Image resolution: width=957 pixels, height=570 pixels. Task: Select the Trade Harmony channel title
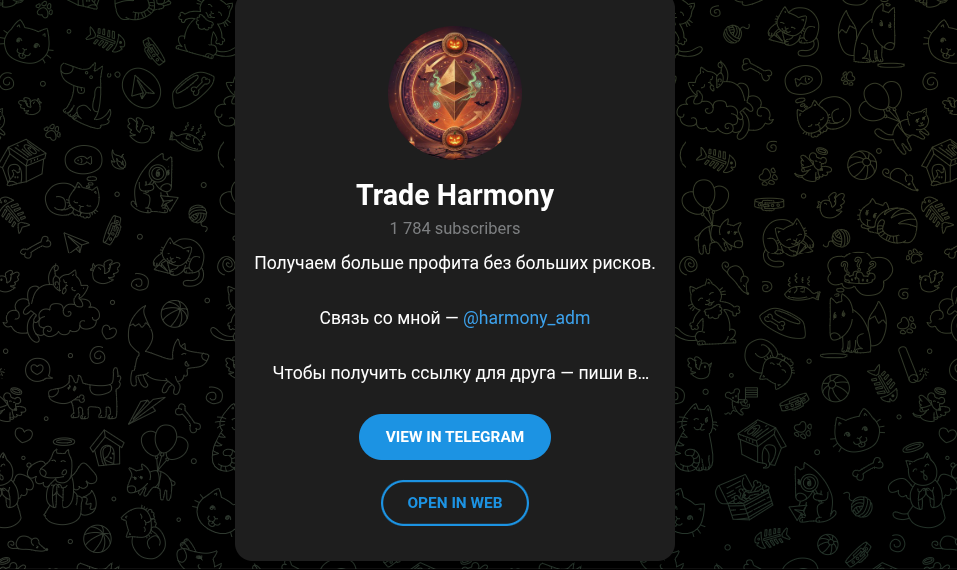(455, 195)
